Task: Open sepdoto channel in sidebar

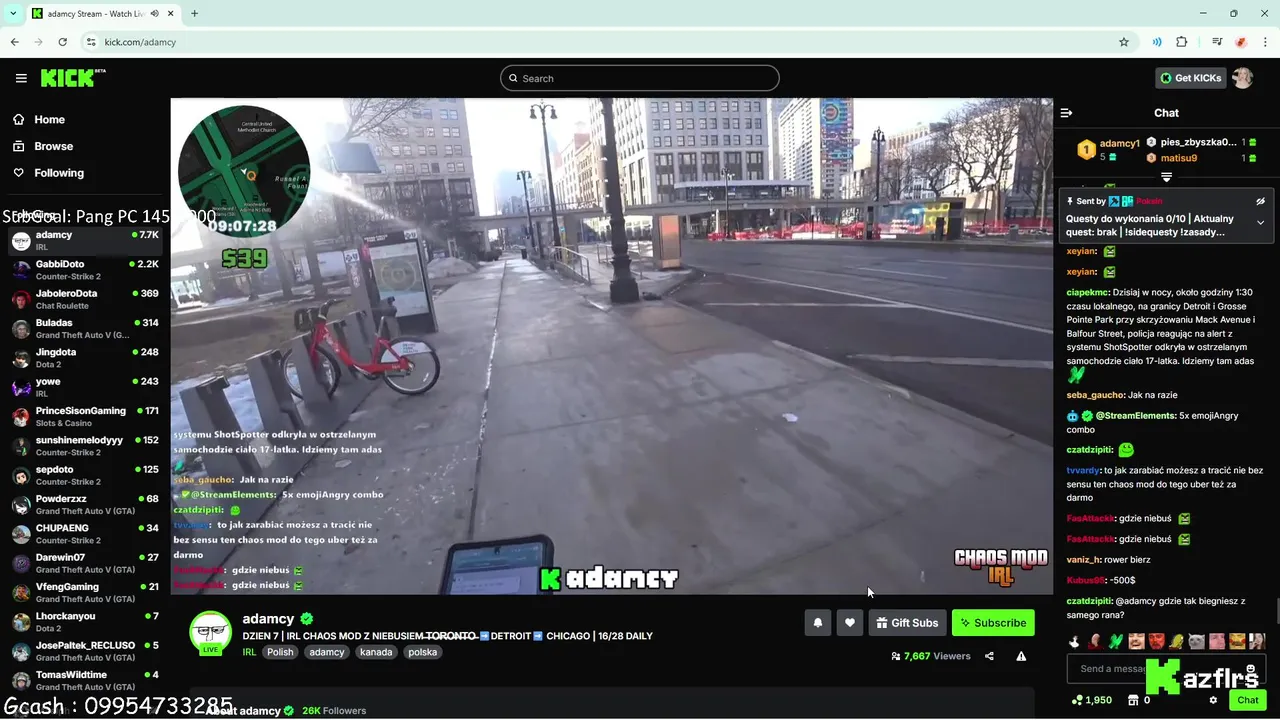Action: pos(85,475)
